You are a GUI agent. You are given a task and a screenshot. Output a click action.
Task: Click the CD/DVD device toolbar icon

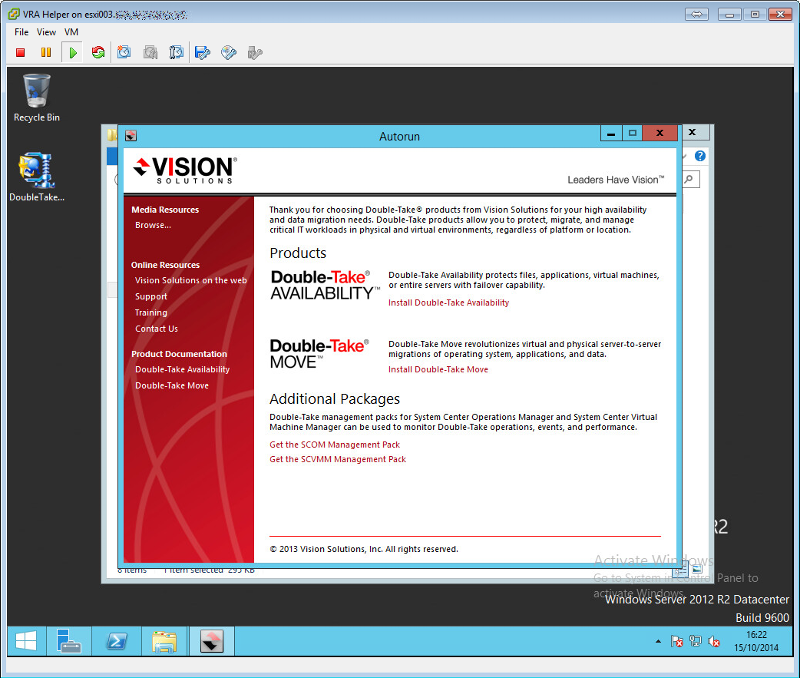(x=229, y=53)
